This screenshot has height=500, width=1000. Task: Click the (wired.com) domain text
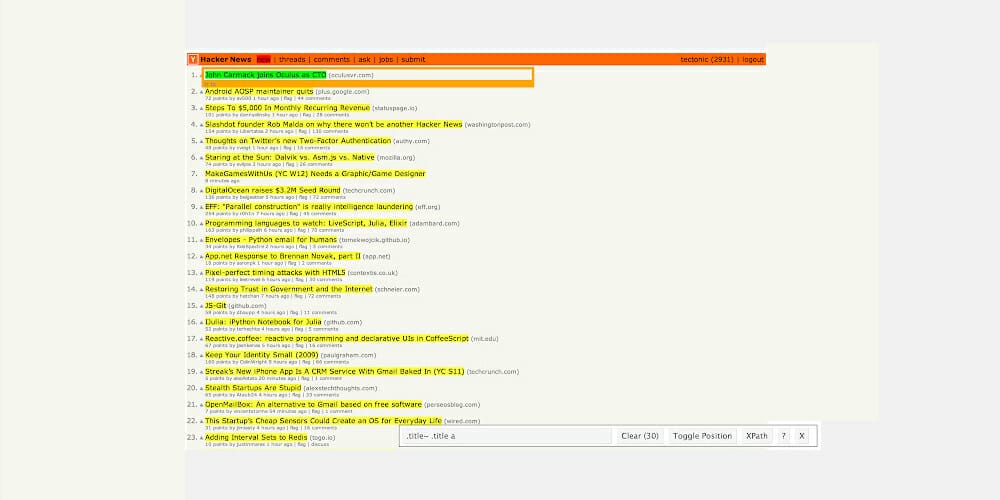point(462,421)
